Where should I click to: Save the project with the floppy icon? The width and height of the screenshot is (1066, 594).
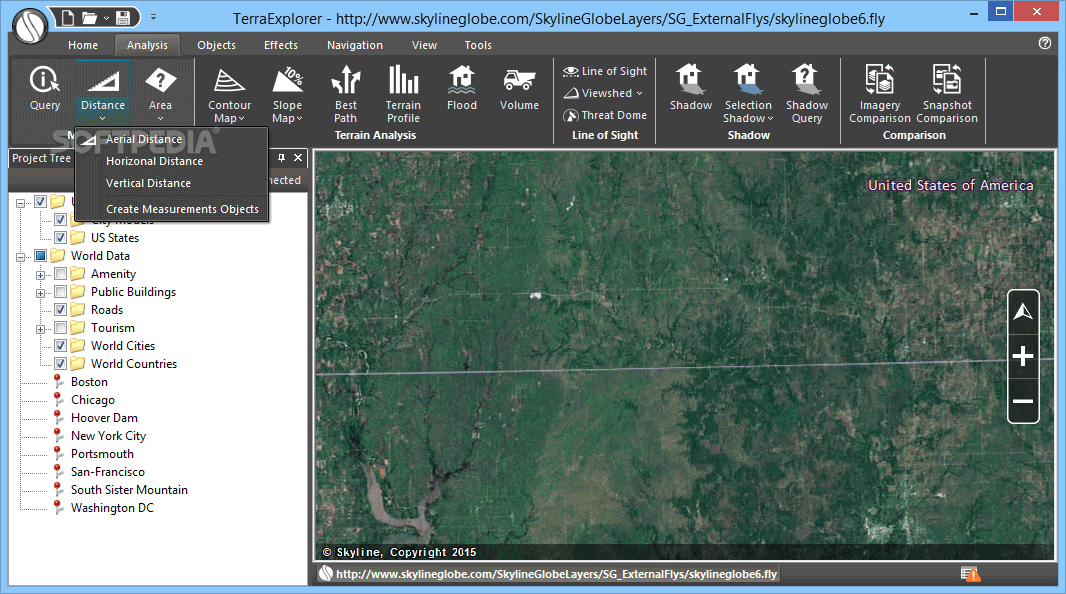[123, 17]
